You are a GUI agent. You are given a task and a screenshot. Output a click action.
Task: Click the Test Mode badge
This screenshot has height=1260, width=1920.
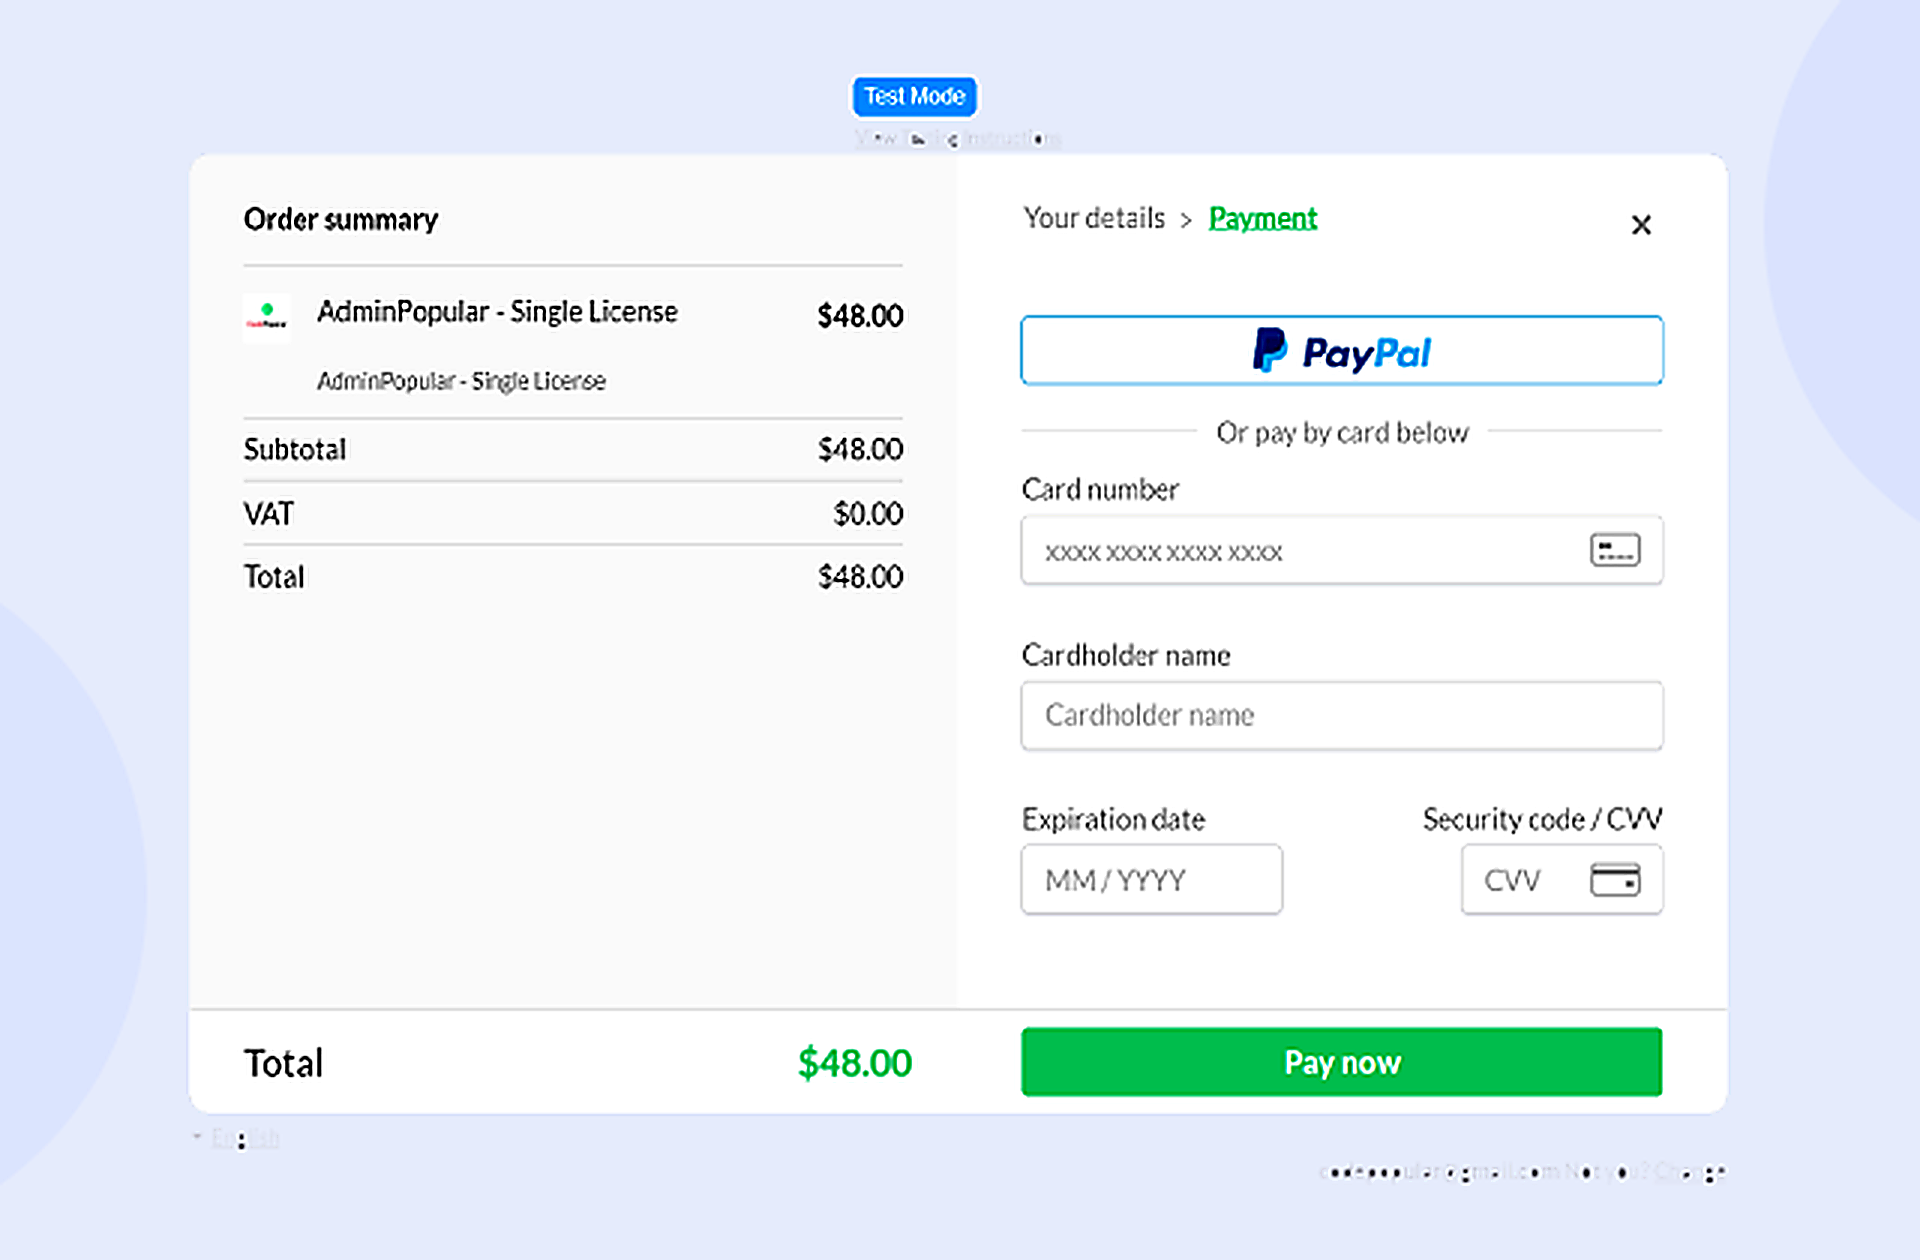pos(915,96)
